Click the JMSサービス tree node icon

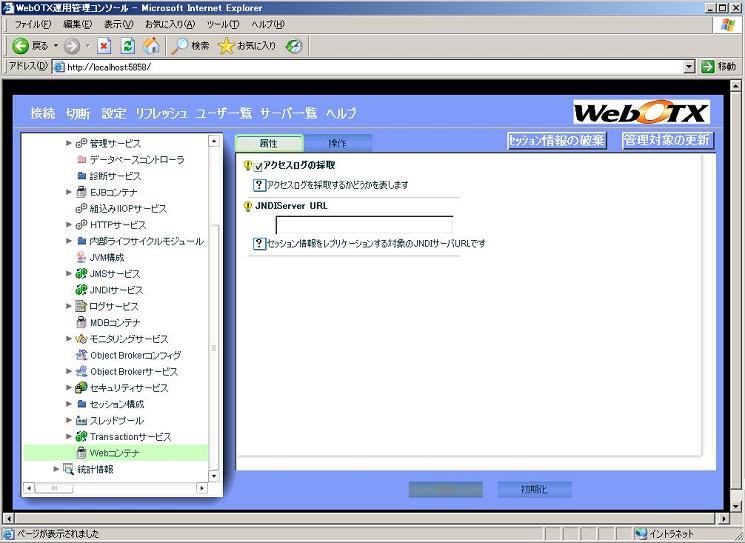(x=82, y=274)
